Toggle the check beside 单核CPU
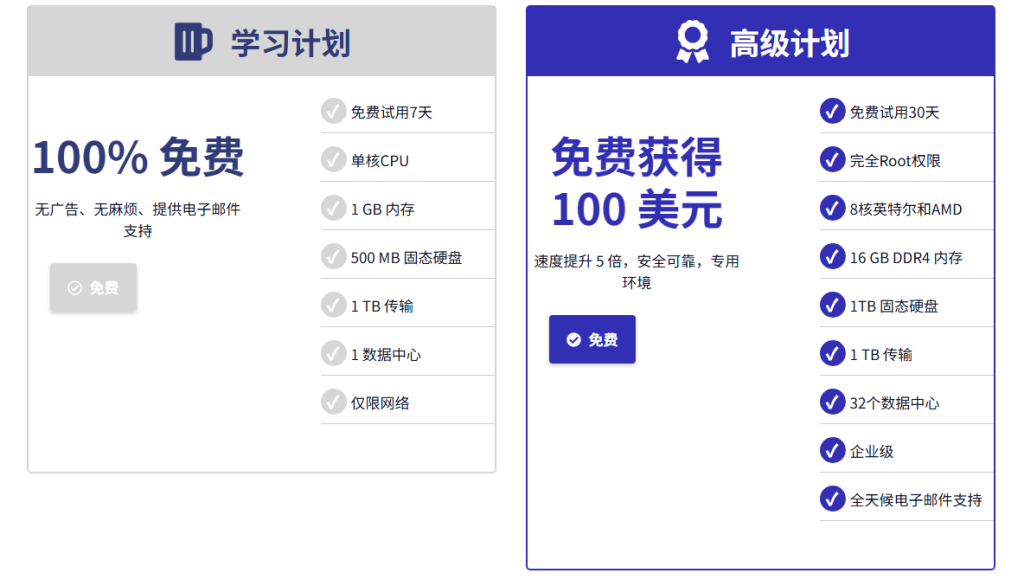The width and height of the screenshot is (1024, 586). 333,159
